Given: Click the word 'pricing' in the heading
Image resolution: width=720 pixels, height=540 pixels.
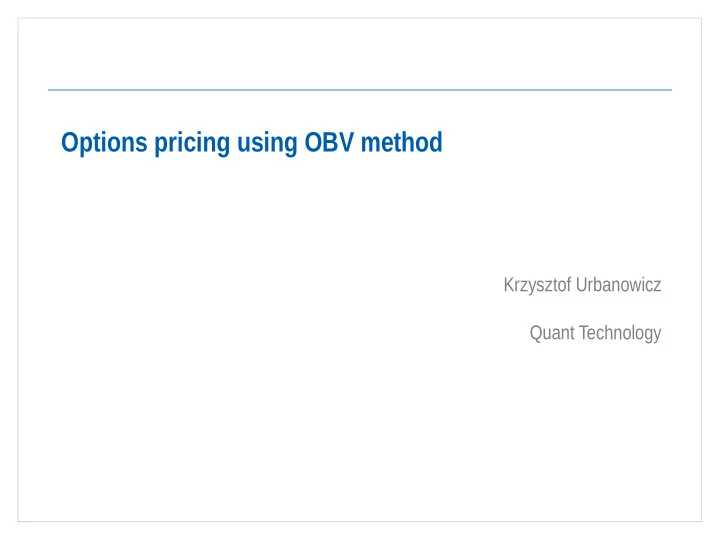Looking at the screenshot, I should point(192,143).
